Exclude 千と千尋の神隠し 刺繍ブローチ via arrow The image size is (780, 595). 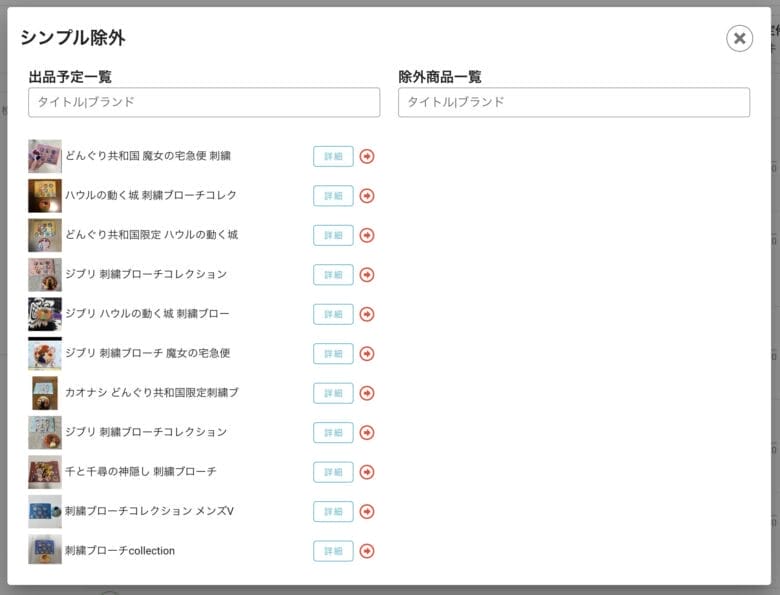[367, 472]
